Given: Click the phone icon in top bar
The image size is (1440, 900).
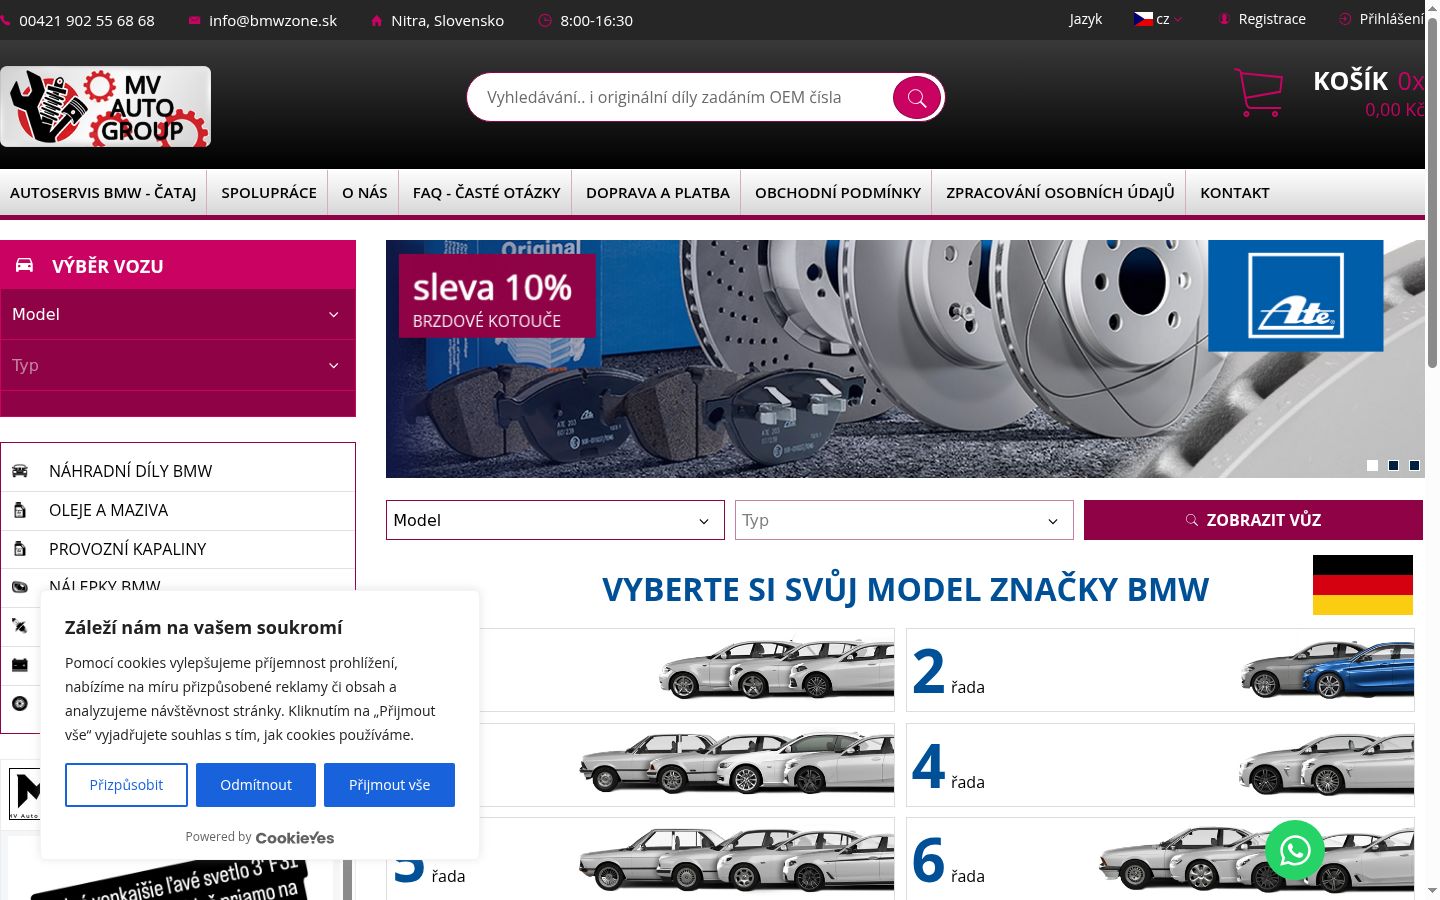Looking at the screenshot, I should point(6,20).
